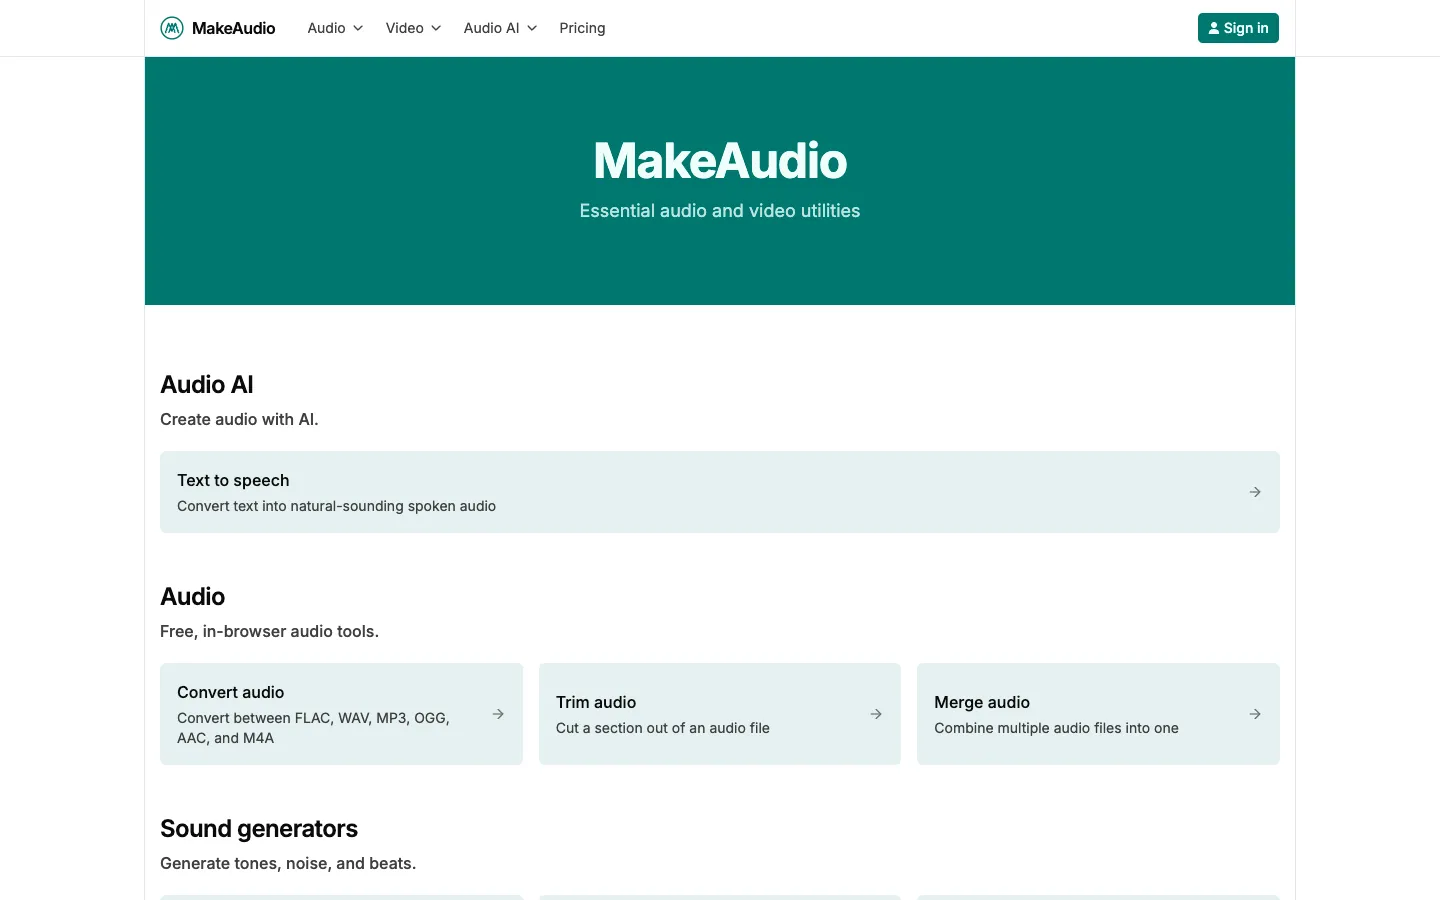
Task: Open the Pricing page
Action: [582, 28]
